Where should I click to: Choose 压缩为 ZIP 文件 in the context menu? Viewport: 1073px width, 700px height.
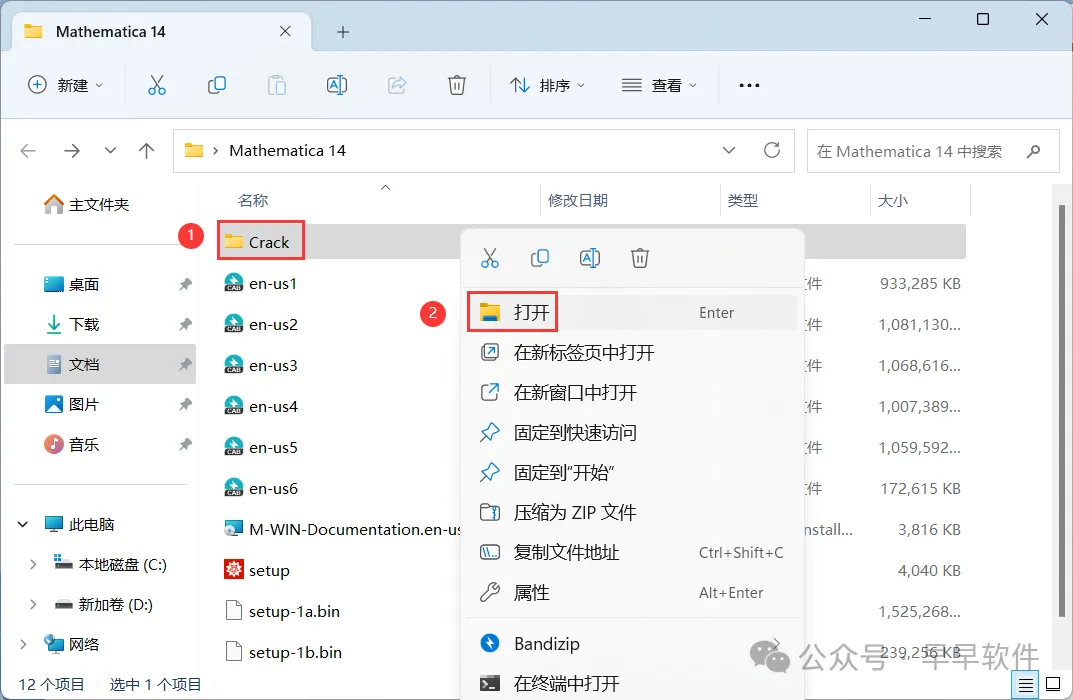point(632,513)
